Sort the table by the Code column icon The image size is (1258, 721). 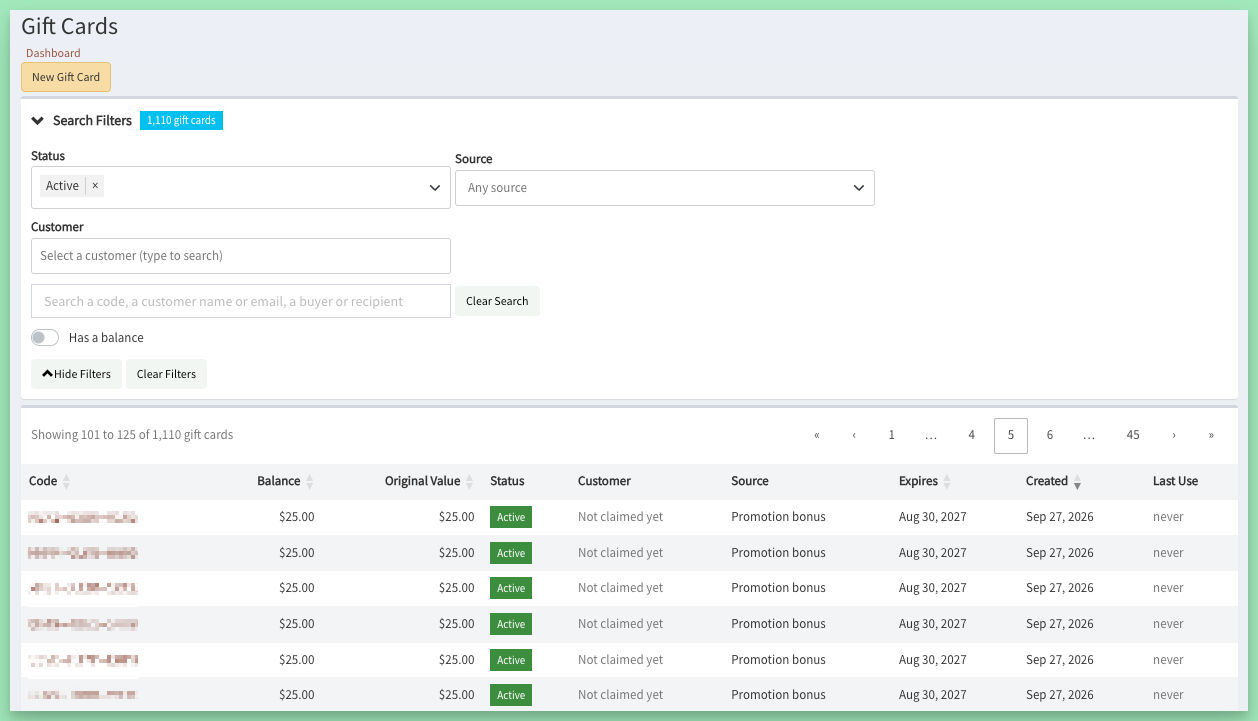tap(66, 482)
